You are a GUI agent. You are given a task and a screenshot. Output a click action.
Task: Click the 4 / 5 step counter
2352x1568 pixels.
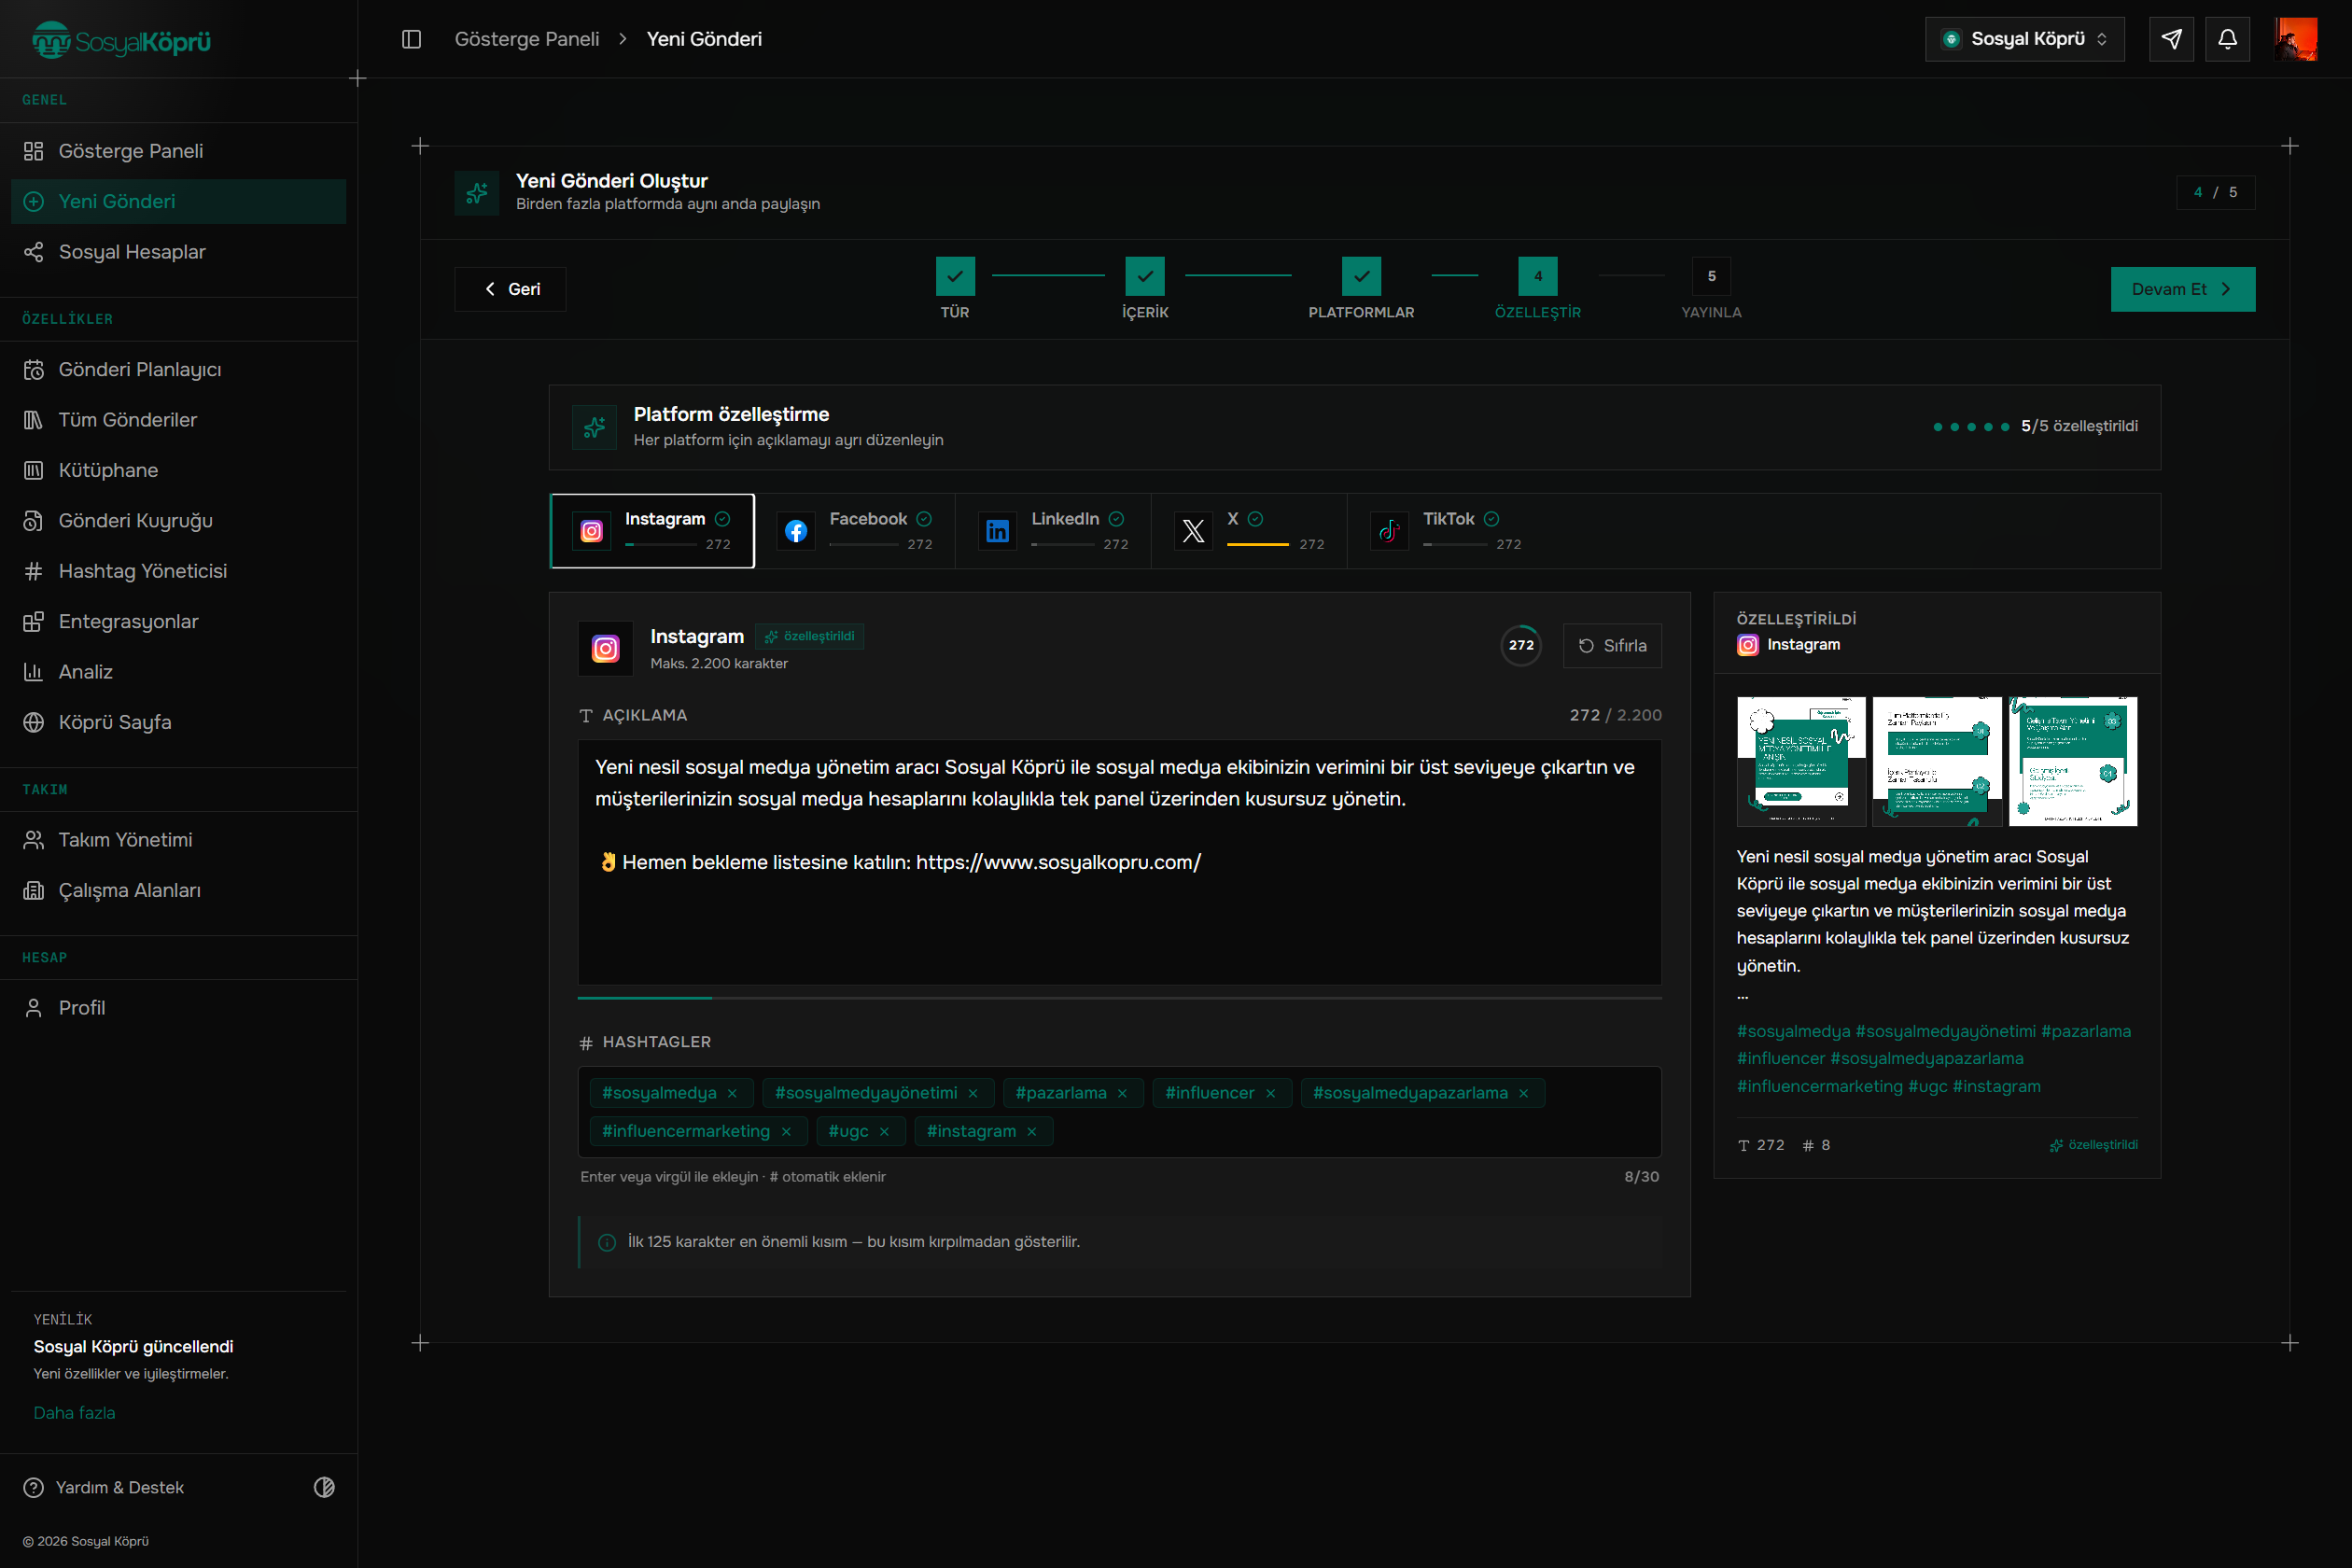tap(2215, 192)
